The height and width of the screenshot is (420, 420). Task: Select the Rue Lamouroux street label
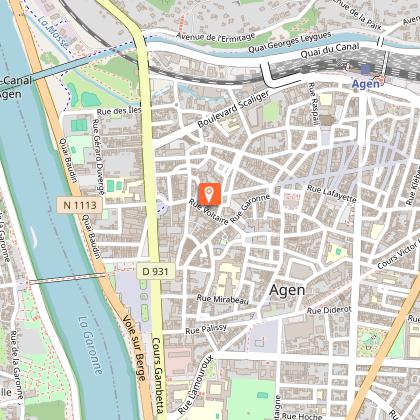pyautogui.click(x=195, y=384)
